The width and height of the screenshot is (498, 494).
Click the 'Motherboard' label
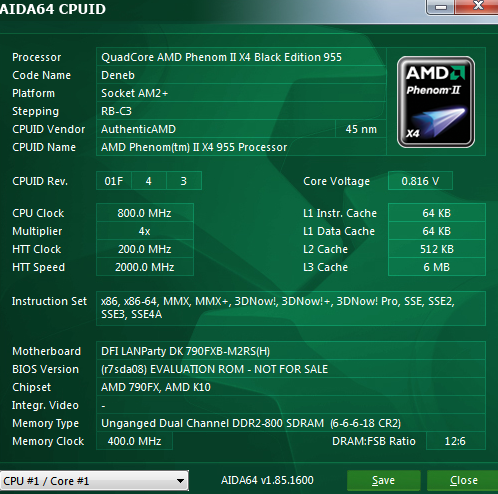click(x=46, y=351)
